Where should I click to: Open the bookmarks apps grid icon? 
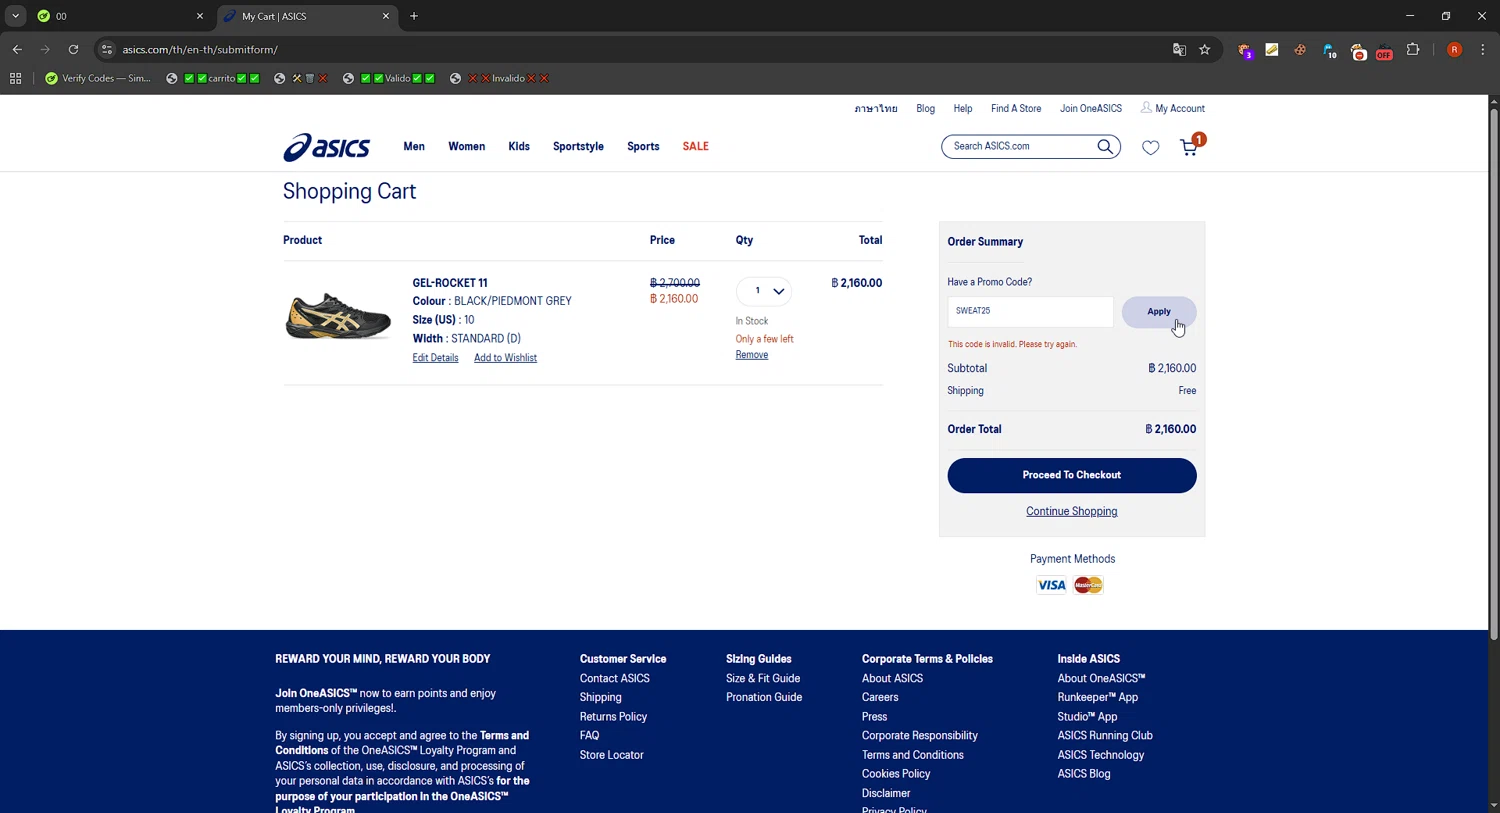15,78
